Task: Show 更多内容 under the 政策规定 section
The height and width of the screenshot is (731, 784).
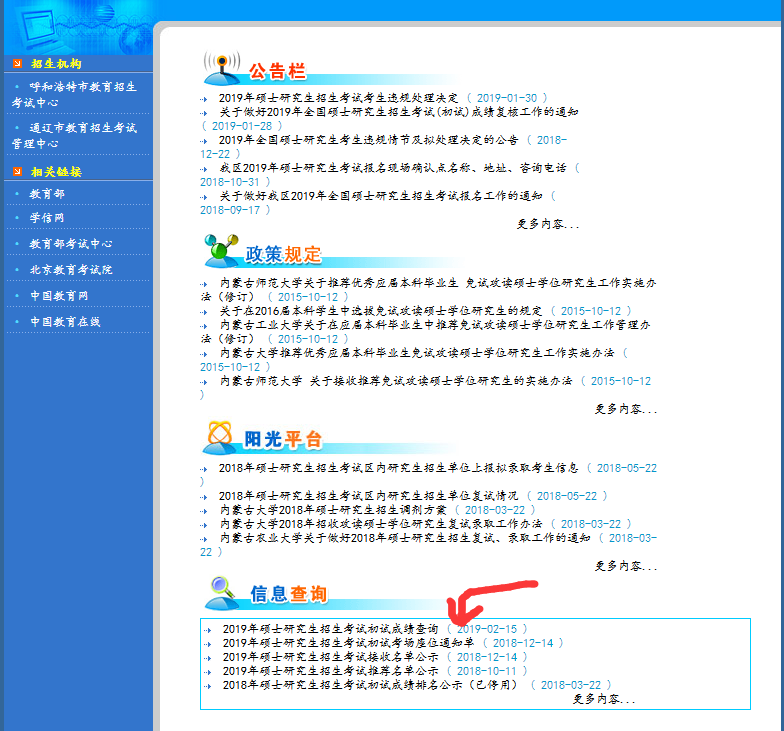Action: click(626, 409)
